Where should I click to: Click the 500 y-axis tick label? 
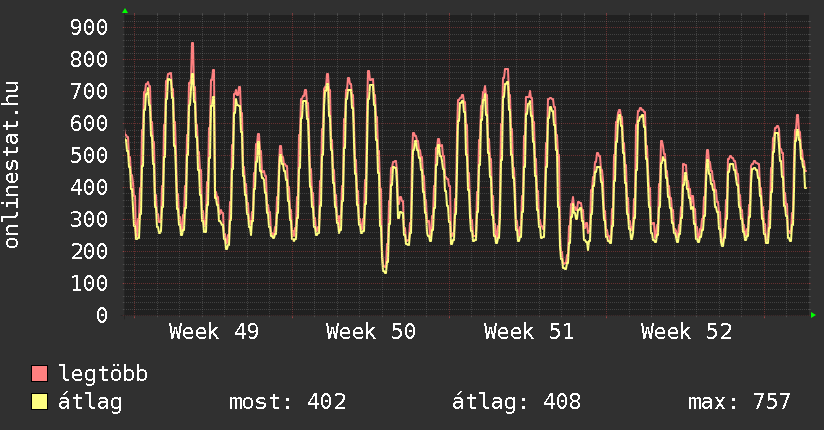pos(89,155)
